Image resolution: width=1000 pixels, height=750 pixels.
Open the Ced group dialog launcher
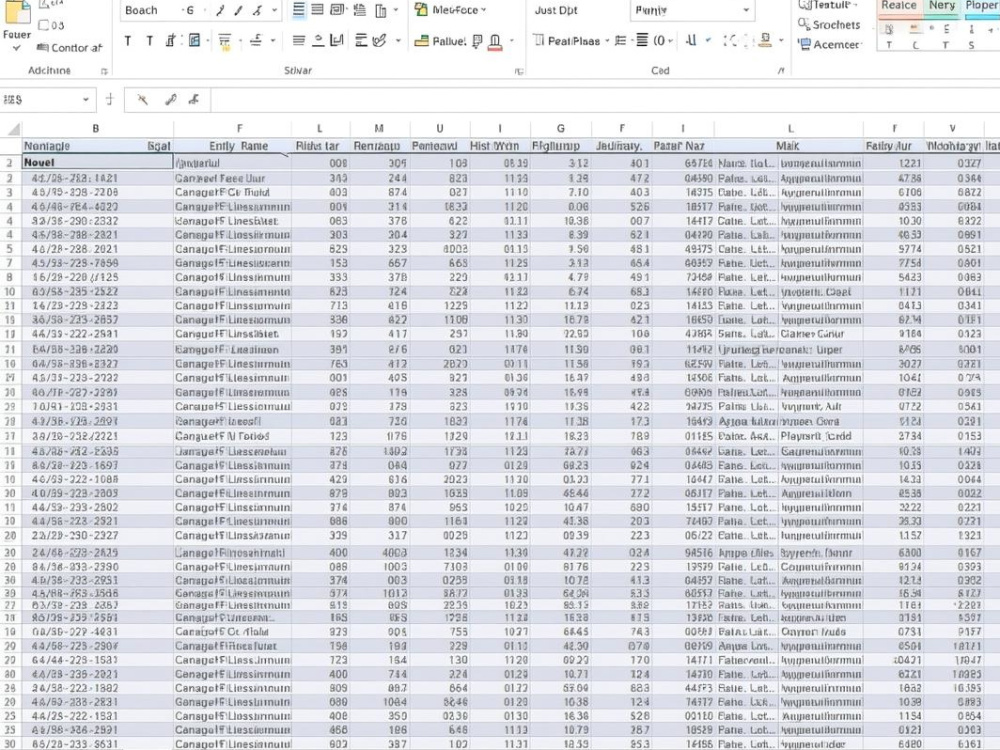pyautogui.click(x=781, y=71)
